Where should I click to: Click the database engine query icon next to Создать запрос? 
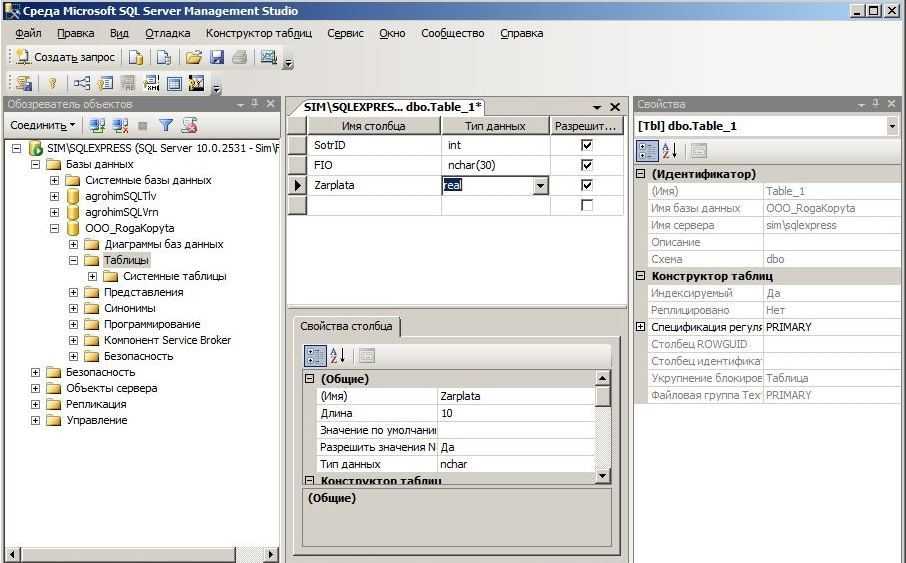coord(136,57)
